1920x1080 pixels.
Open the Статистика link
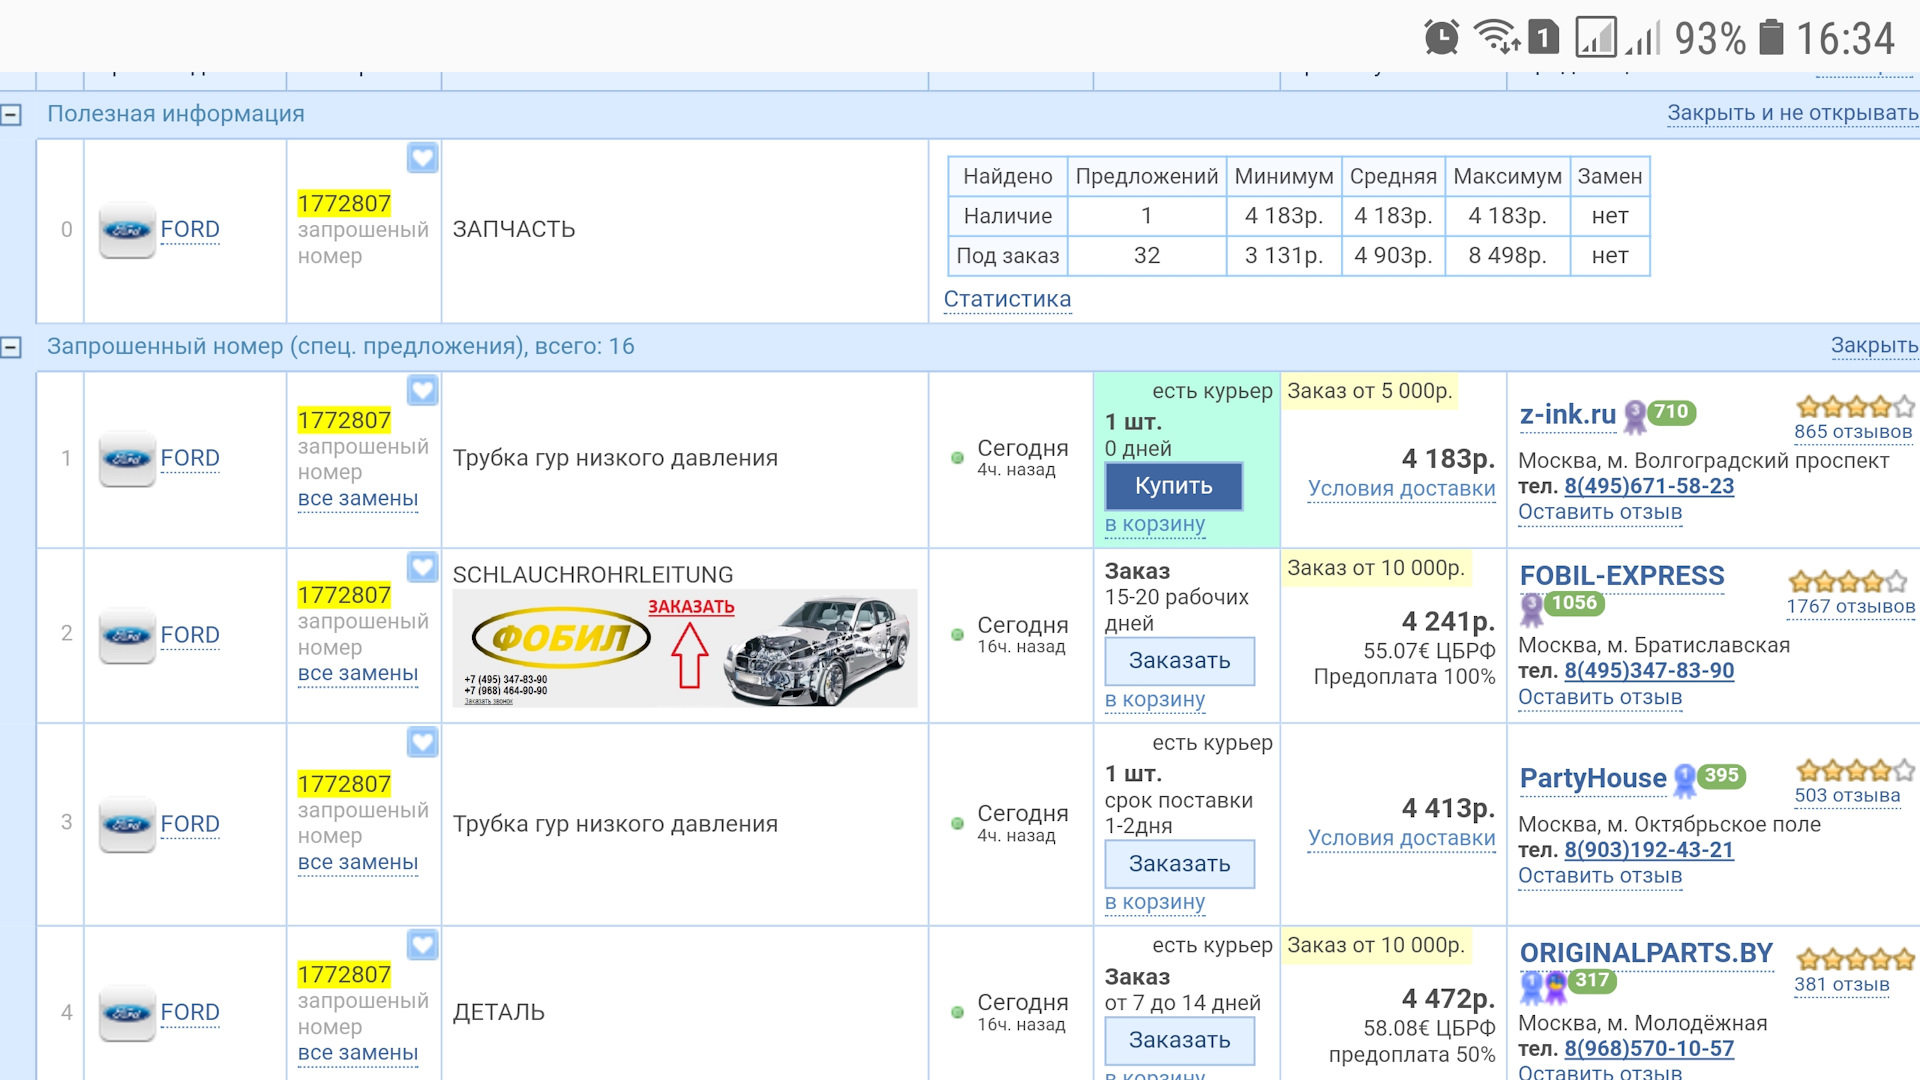1006,299
